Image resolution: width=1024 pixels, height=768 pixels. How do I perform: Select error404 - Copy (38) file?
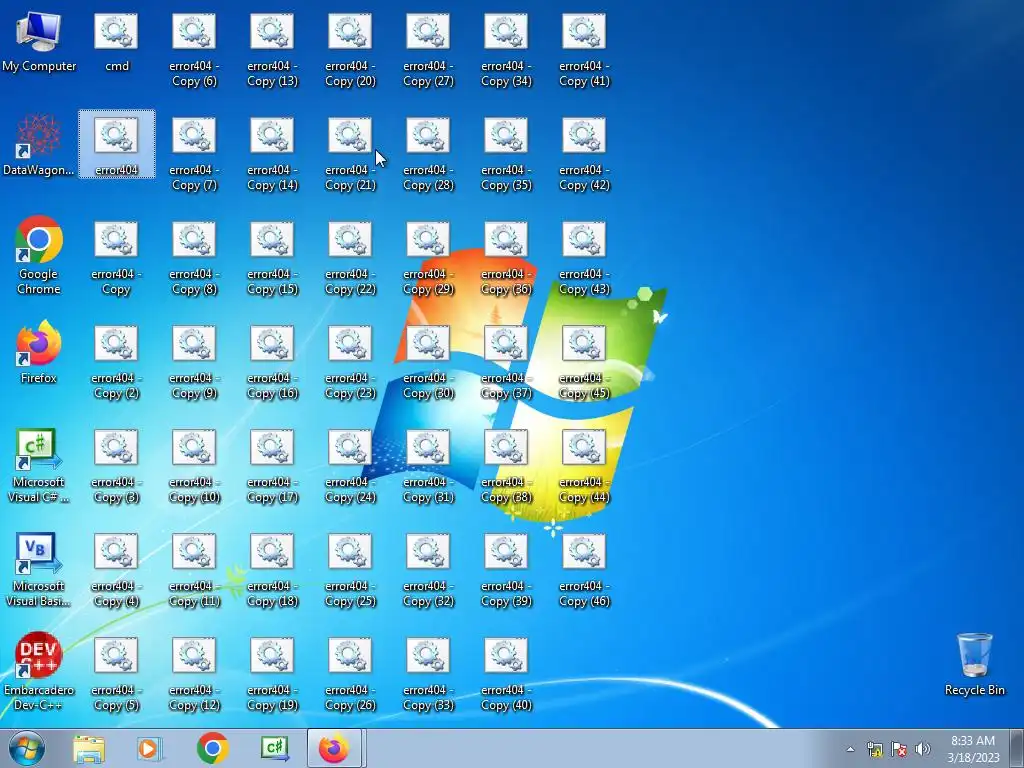506,466
